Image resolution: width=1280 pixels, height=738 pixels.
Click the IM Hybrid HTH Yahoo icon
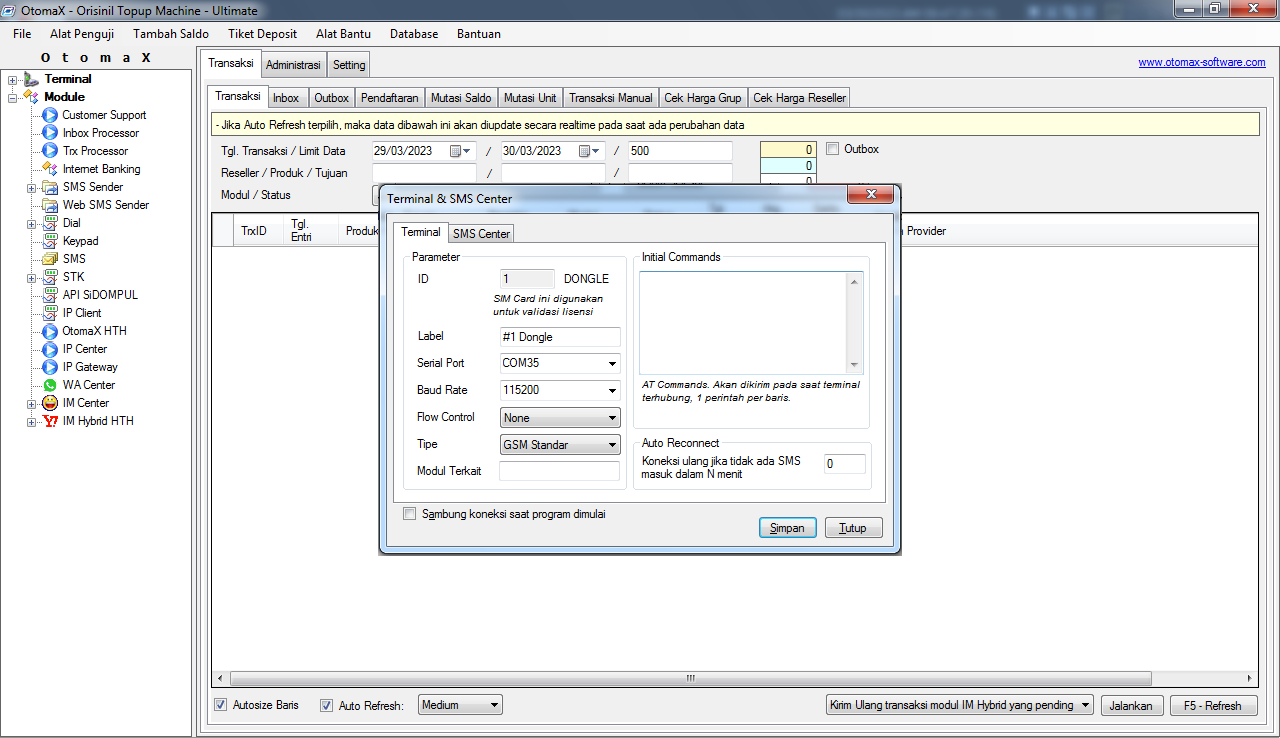49,421
